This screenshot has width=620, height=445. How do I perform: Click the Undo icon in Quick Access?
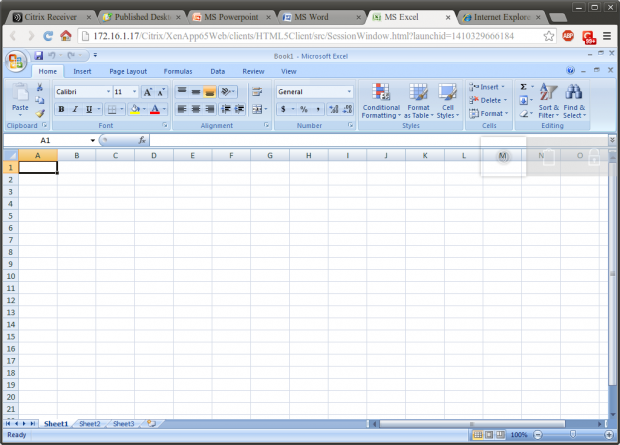pyautogui.click(x=51, y=56)
